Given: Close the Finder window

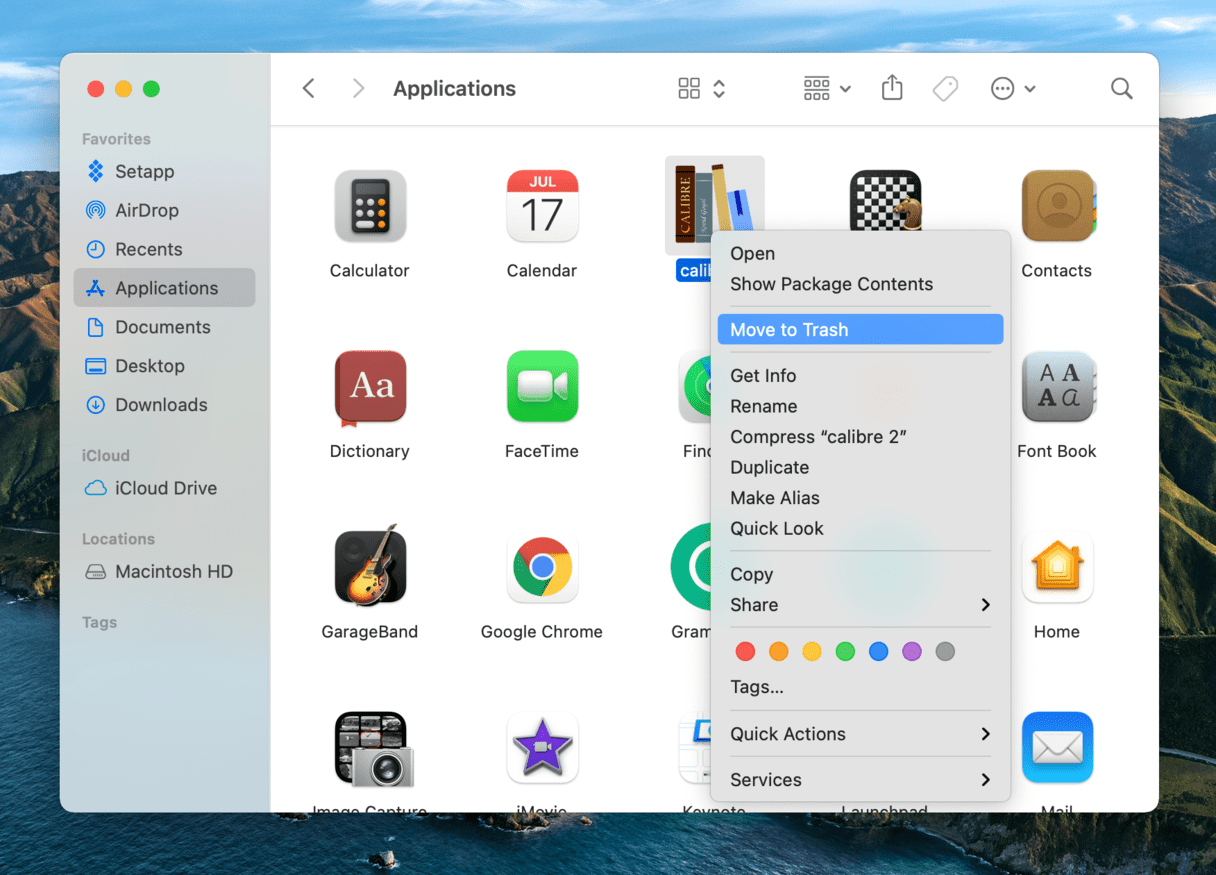Looking at the screenshot, I should coord(96,89).
